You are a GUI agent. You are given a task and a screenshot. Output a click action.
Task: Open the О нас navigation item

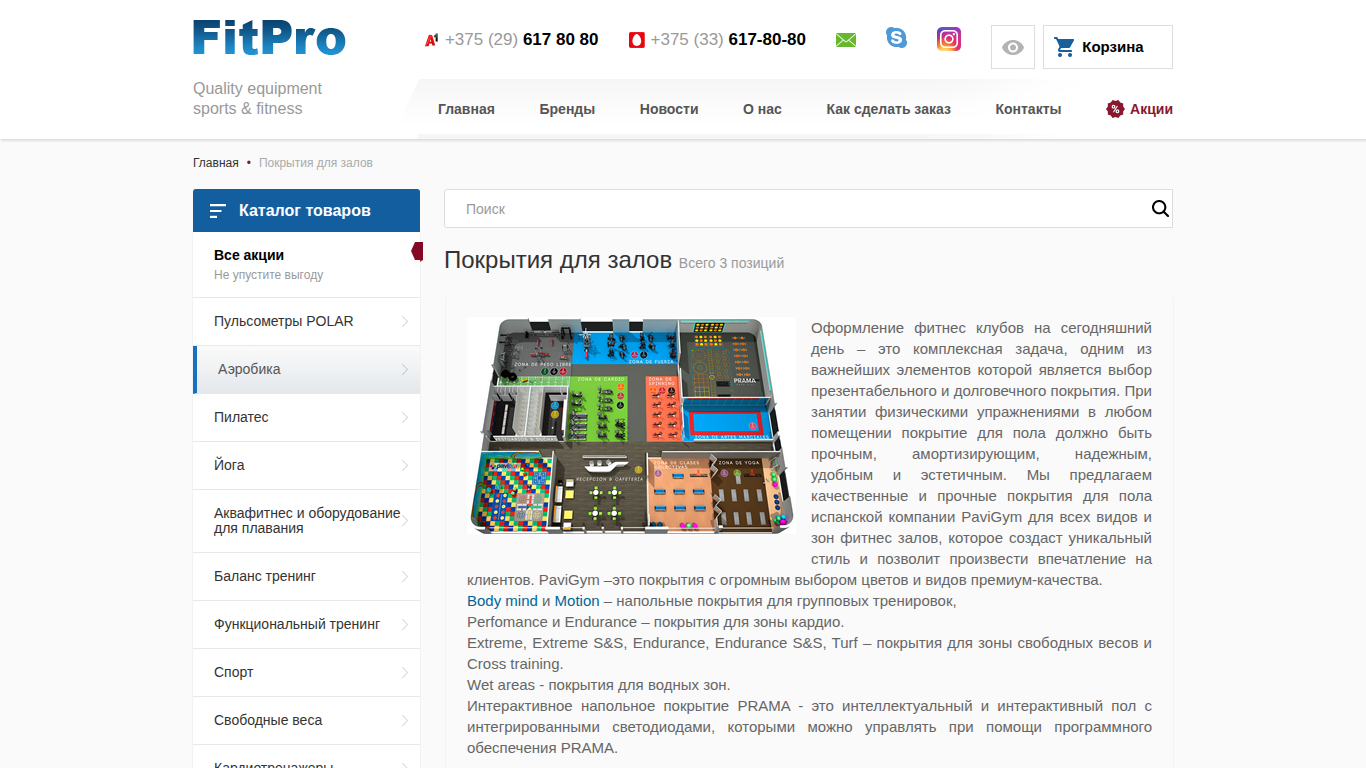[762, 109]
